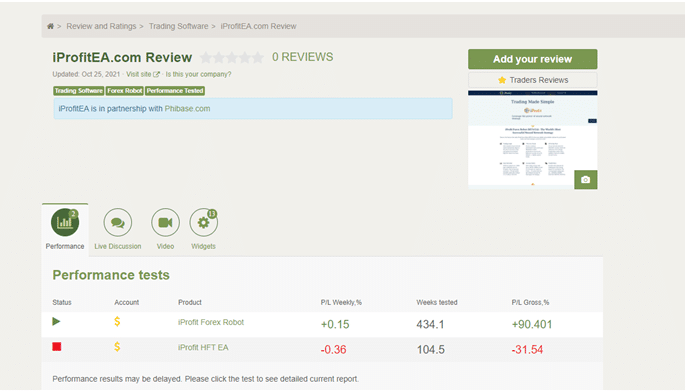Open the Visit site link
Image resolution: width=687 pixels, height=392 pixels.
138,74
